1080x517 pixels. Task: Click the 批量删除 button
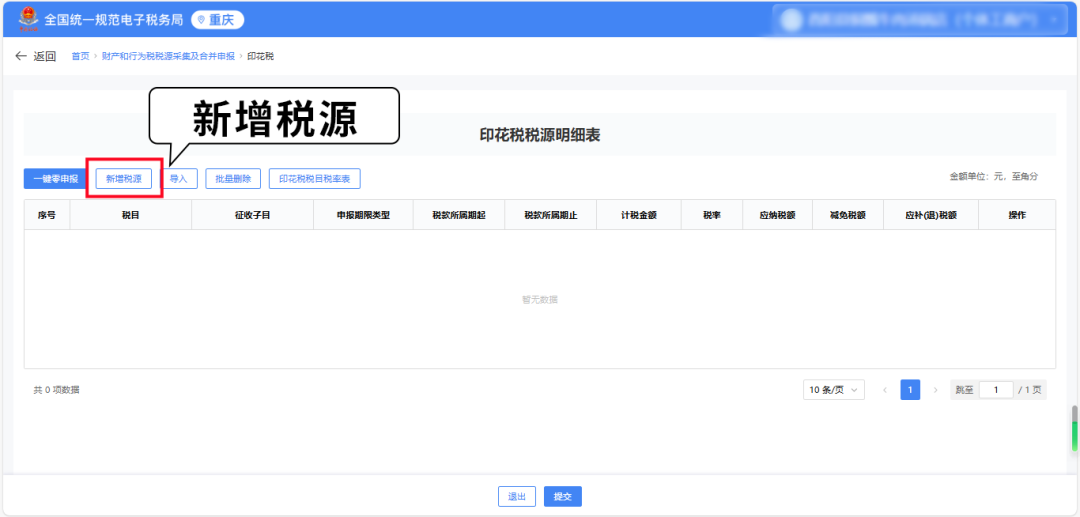coord(233,179)
